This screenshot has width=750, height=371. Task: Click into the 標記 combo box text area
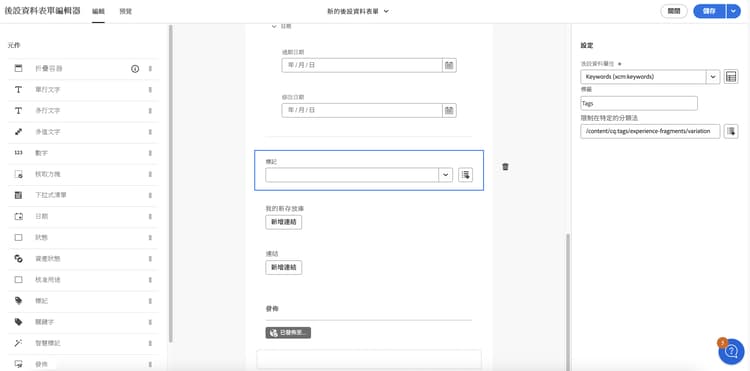352,175
